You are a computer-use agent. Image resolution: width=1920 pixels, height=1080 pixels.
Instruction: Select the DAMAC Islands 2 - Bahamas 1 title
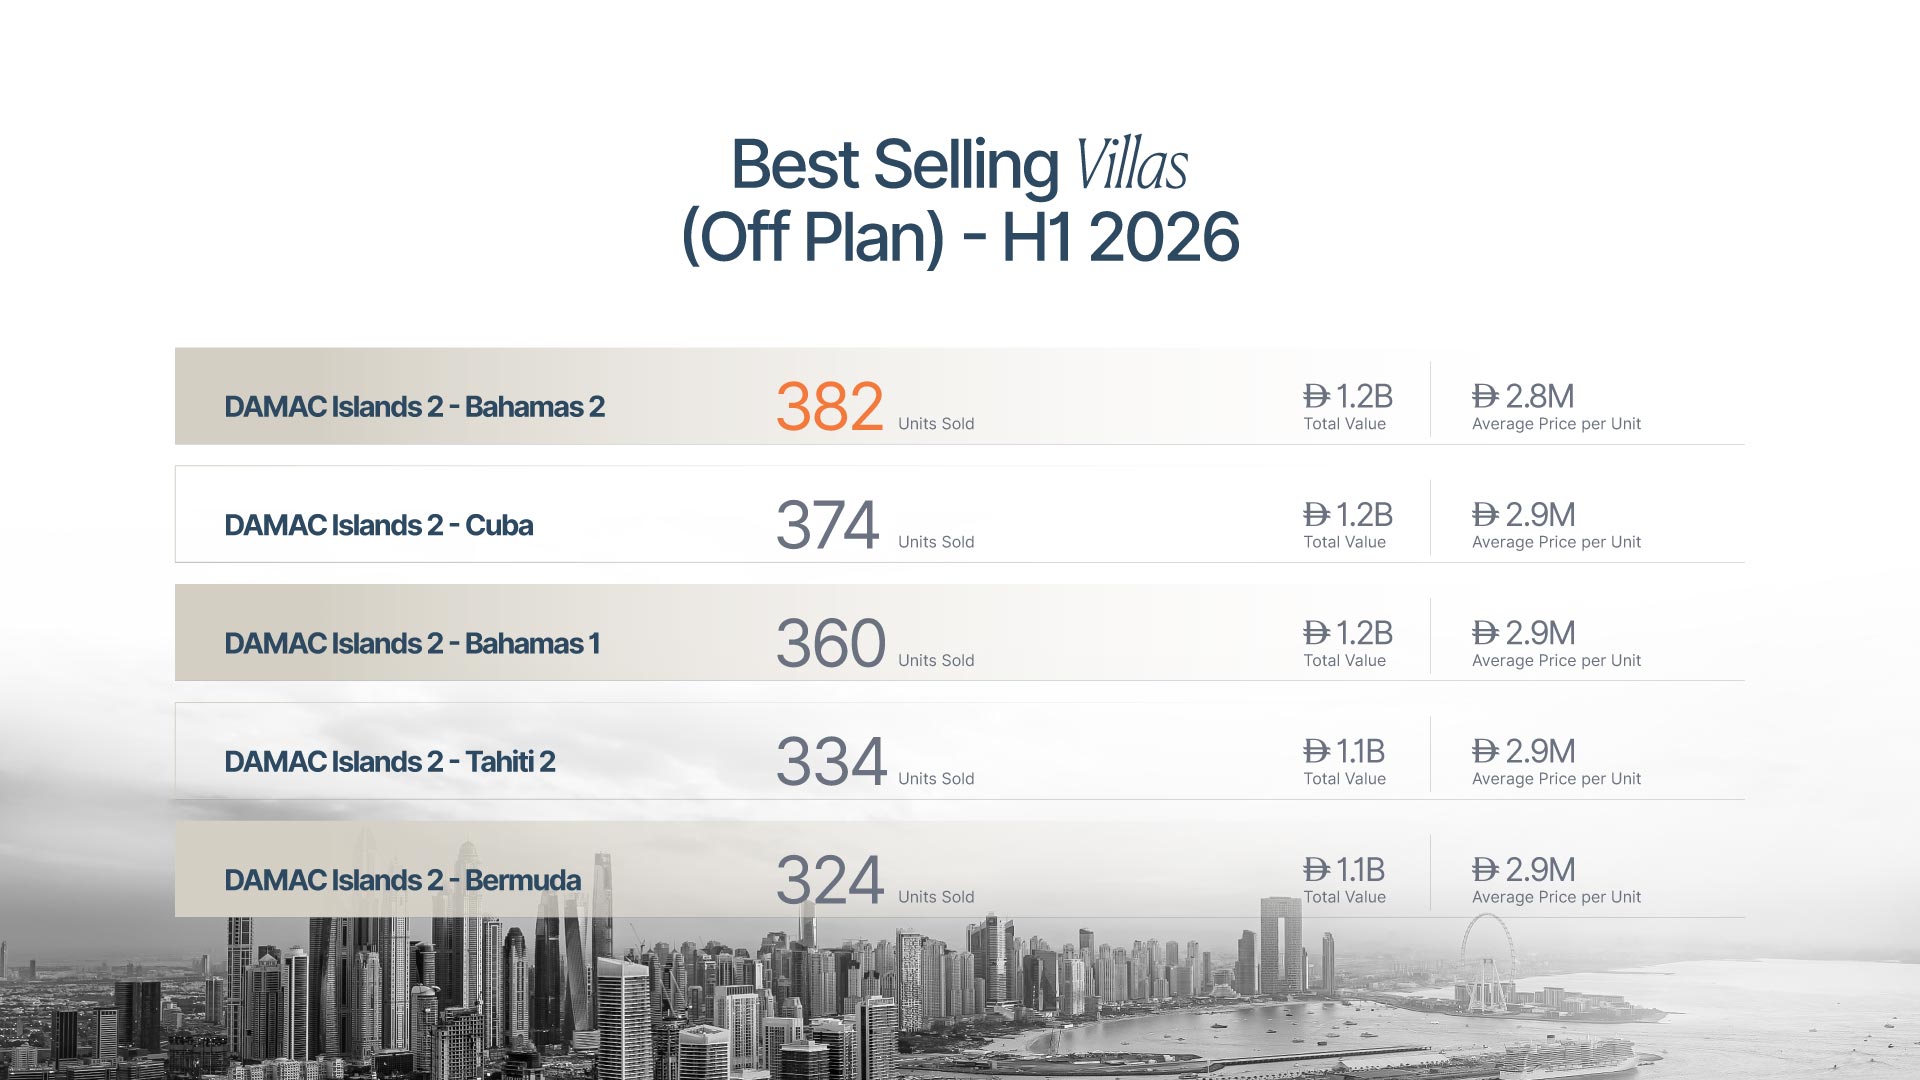click(x=412, y=643)
